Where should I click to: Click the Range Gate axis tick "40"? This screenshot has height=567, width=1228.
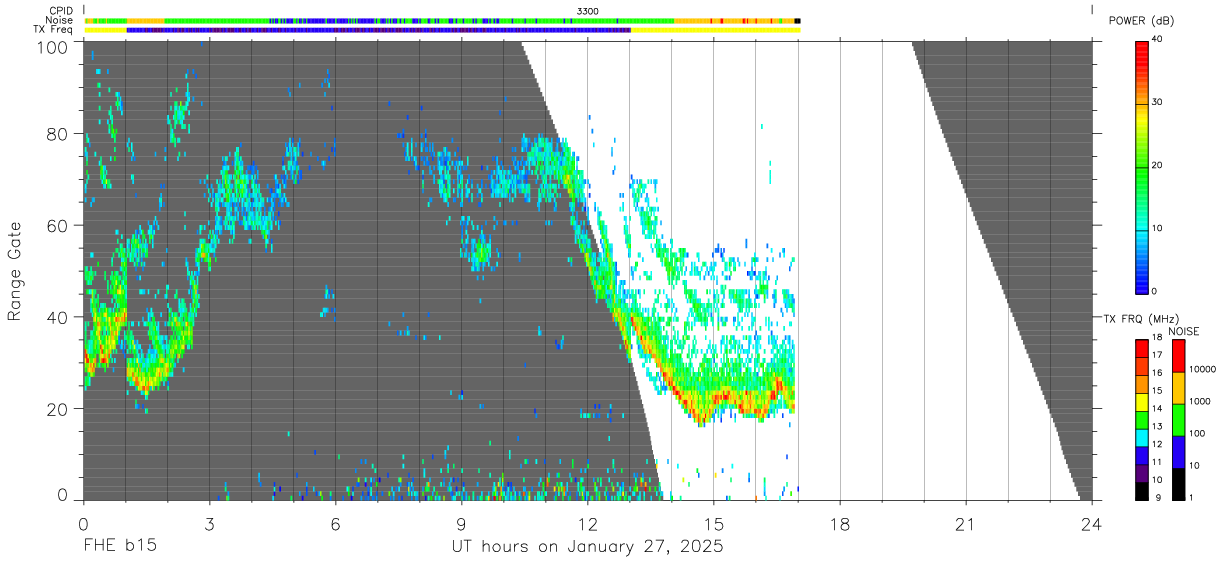click(57, 317)
